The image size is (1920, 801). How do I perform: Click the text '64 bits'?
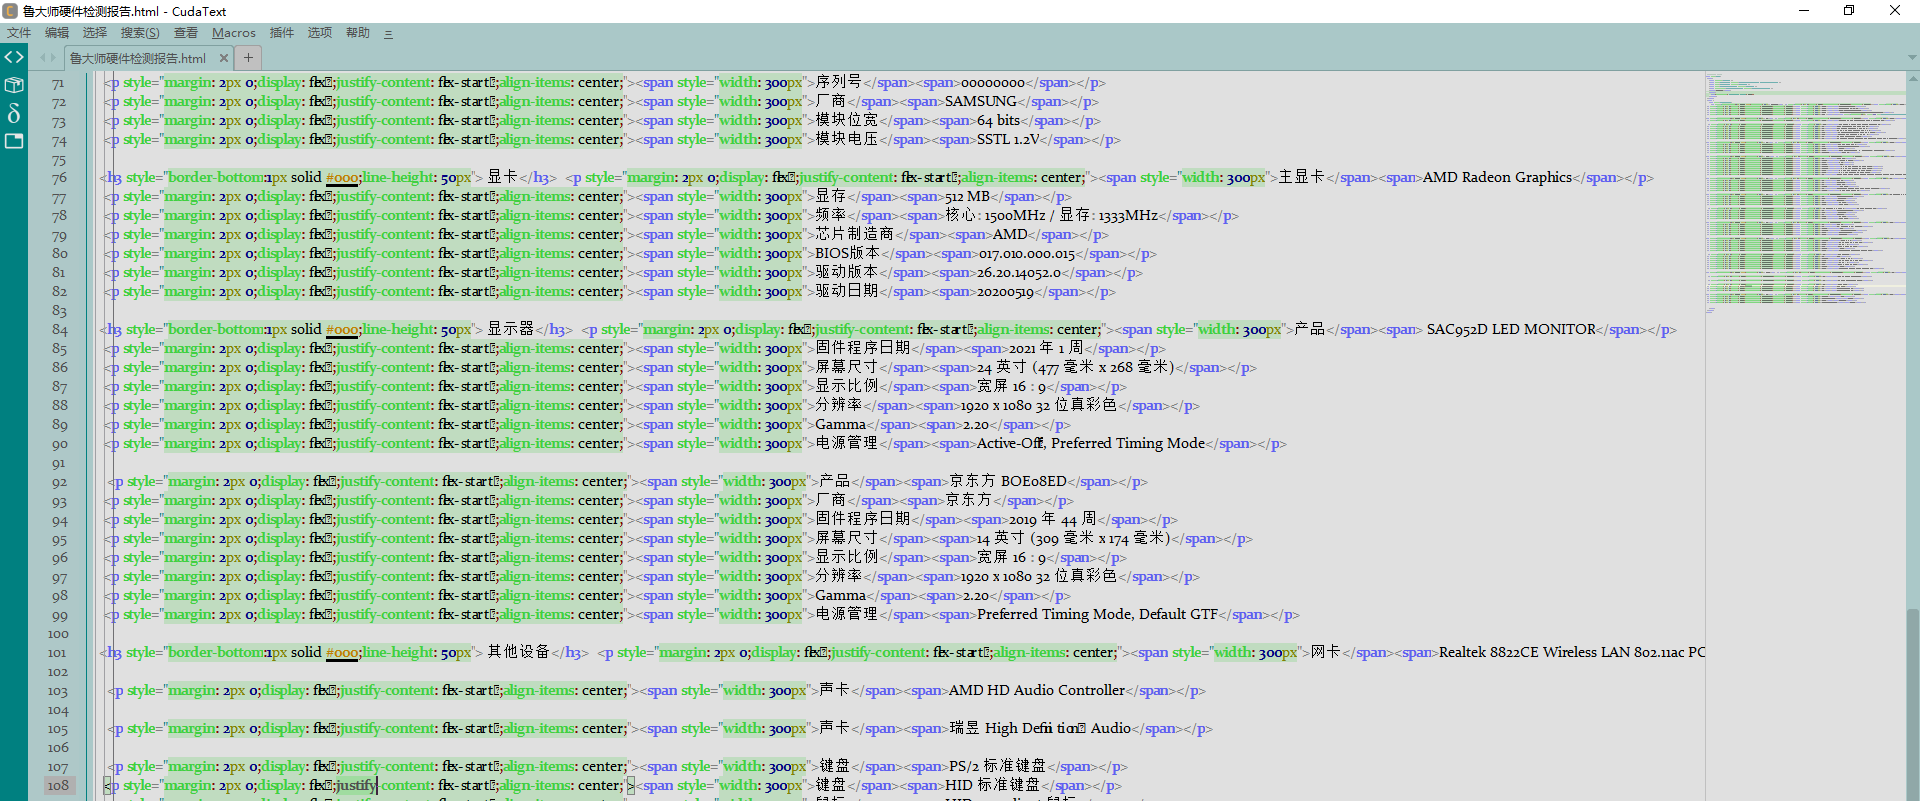[x=998, y=121]
